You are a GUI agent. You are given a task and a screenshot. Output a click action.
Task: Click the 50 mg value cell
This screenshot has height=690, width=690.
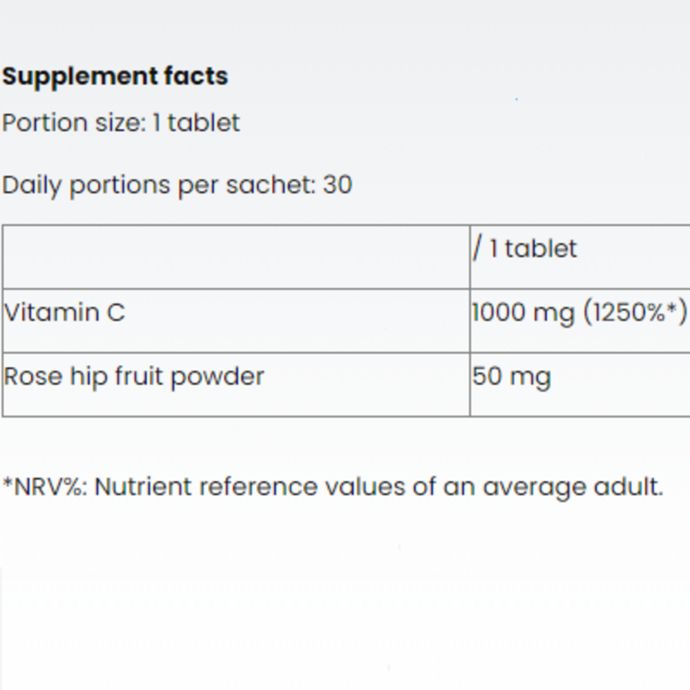580,384
